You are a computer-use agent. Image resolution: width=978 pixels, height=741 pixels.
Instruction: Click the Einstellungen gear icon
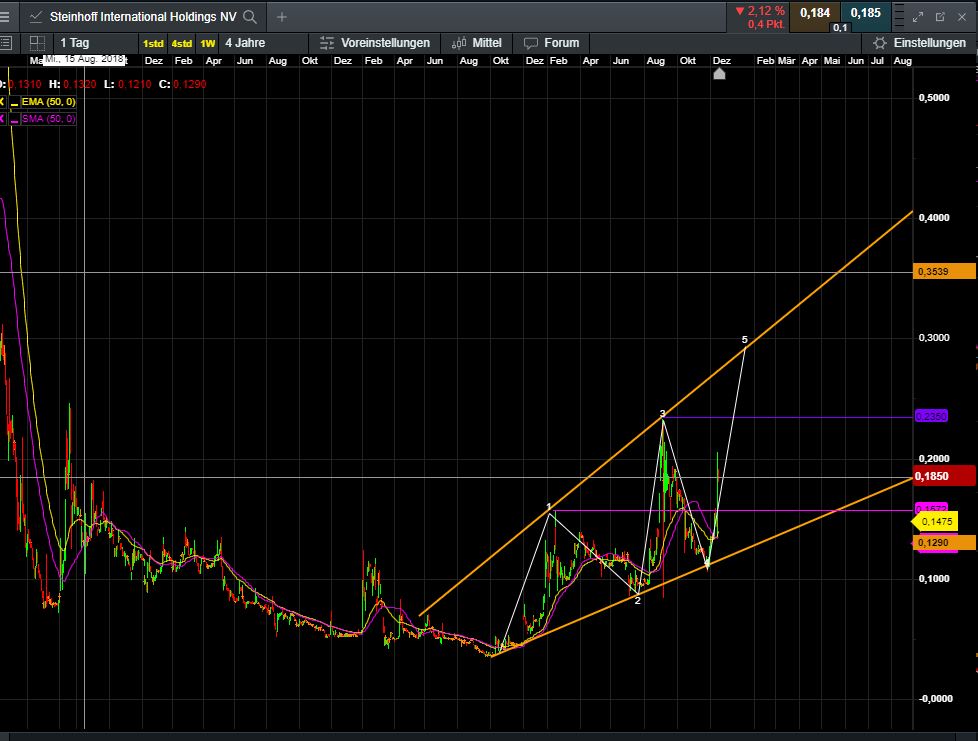879,43
